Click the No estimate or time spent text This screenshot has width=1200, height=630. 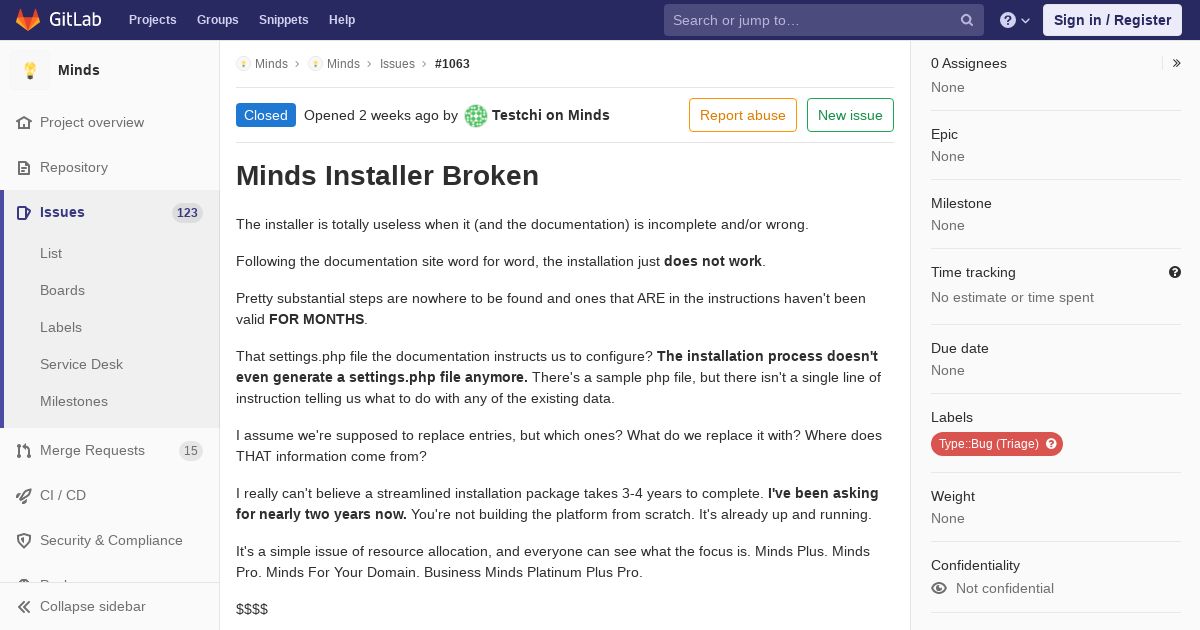pyautogui.click(x=1012, y=297)
